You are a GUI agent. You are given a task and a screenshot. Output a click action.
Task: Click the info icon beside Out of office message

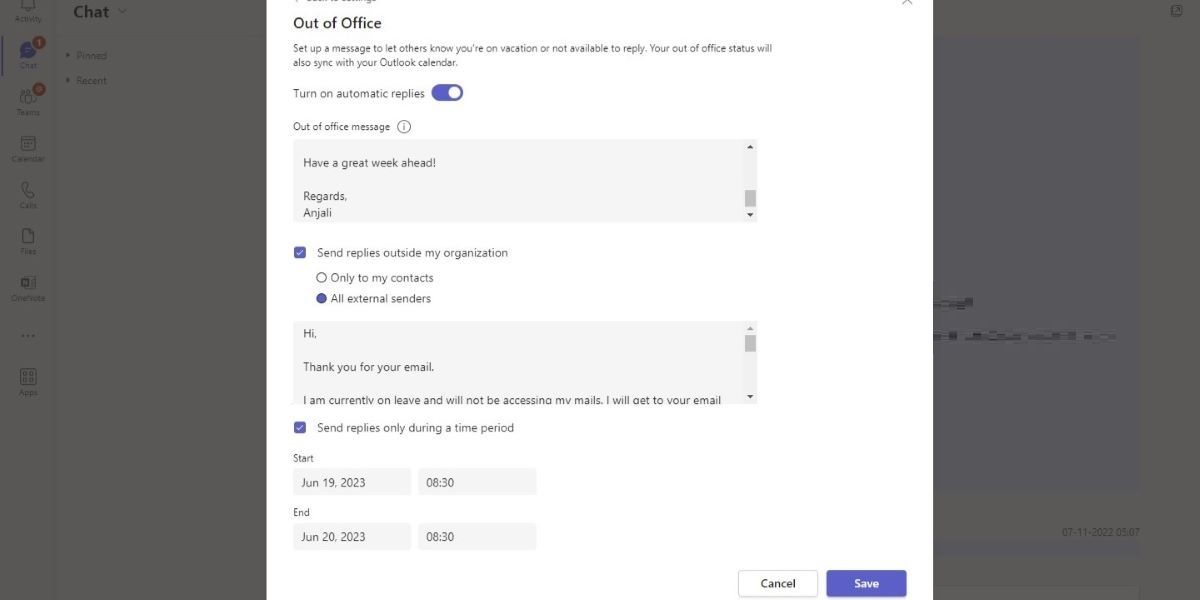(404, 126)
